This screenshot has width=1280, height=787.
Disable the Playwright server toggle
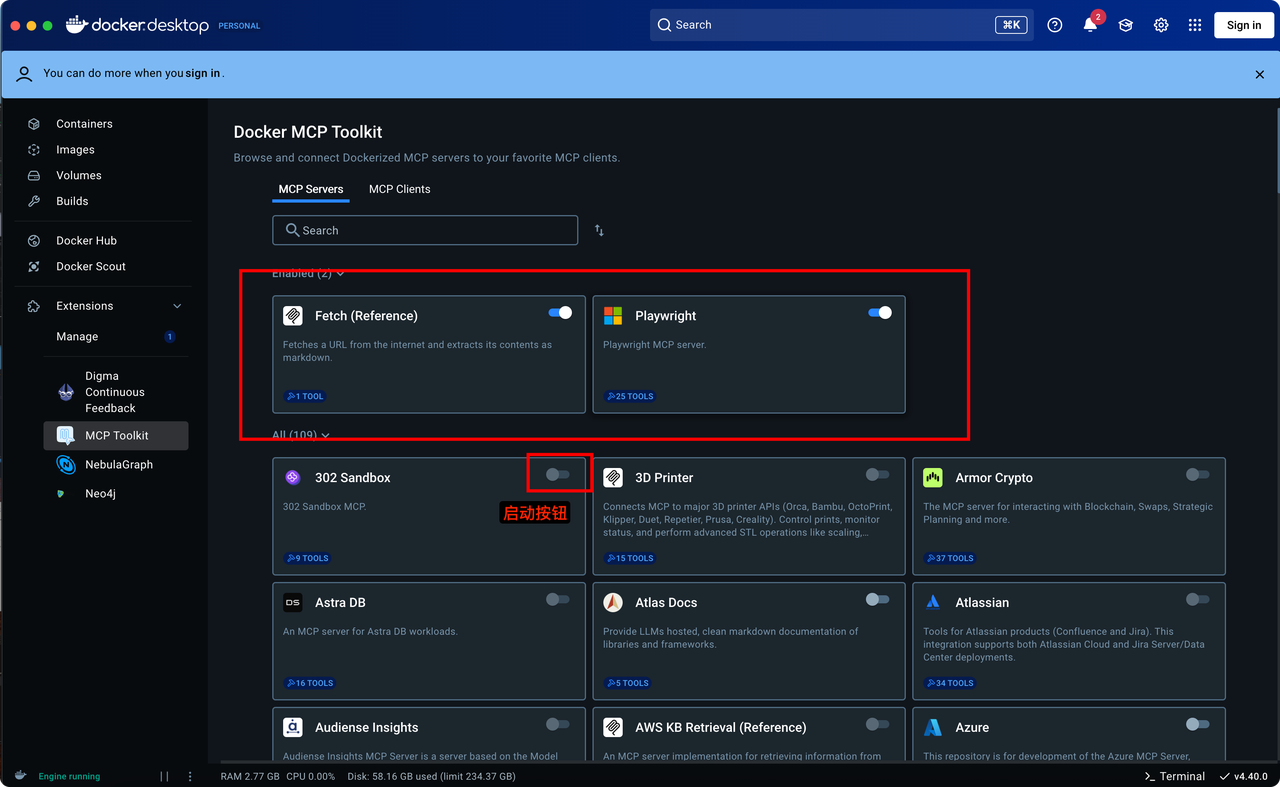click(x=880, y=313)
